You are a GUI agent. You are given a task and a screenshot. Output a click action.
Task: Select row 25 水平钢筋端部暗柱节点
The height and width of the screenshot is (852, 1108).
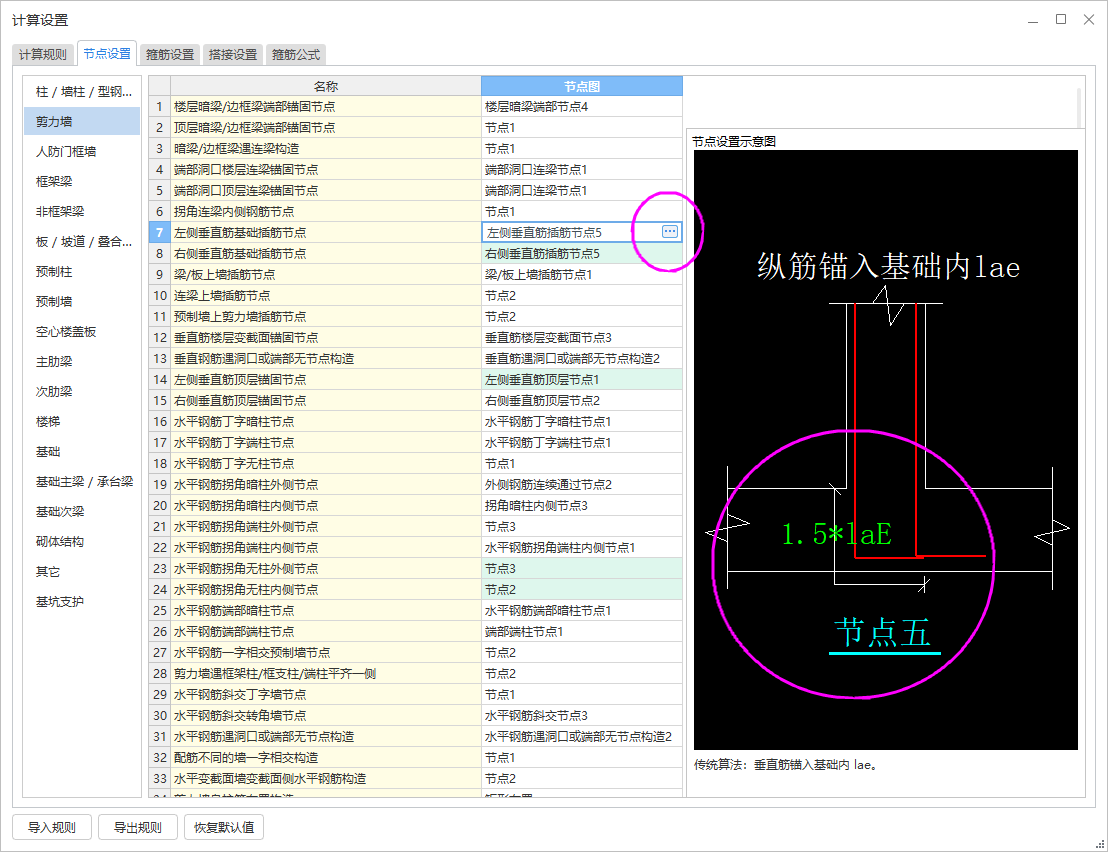[x=326, y=610]
